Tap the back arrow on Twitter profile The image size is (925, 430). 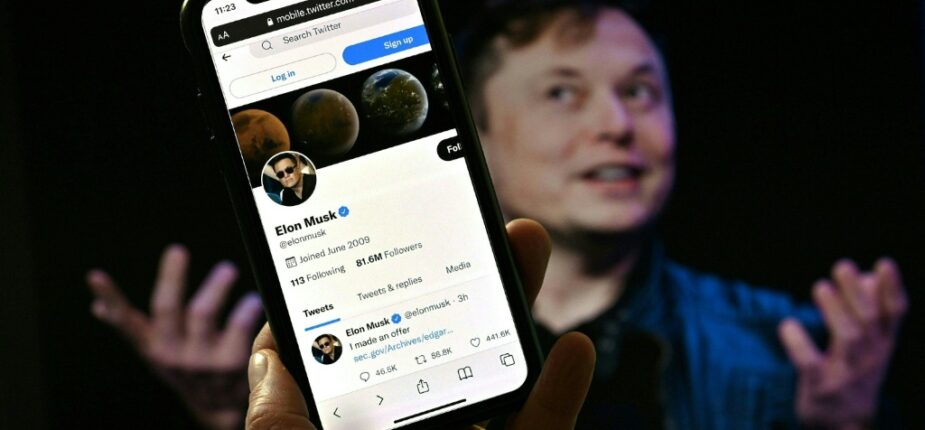226,57
